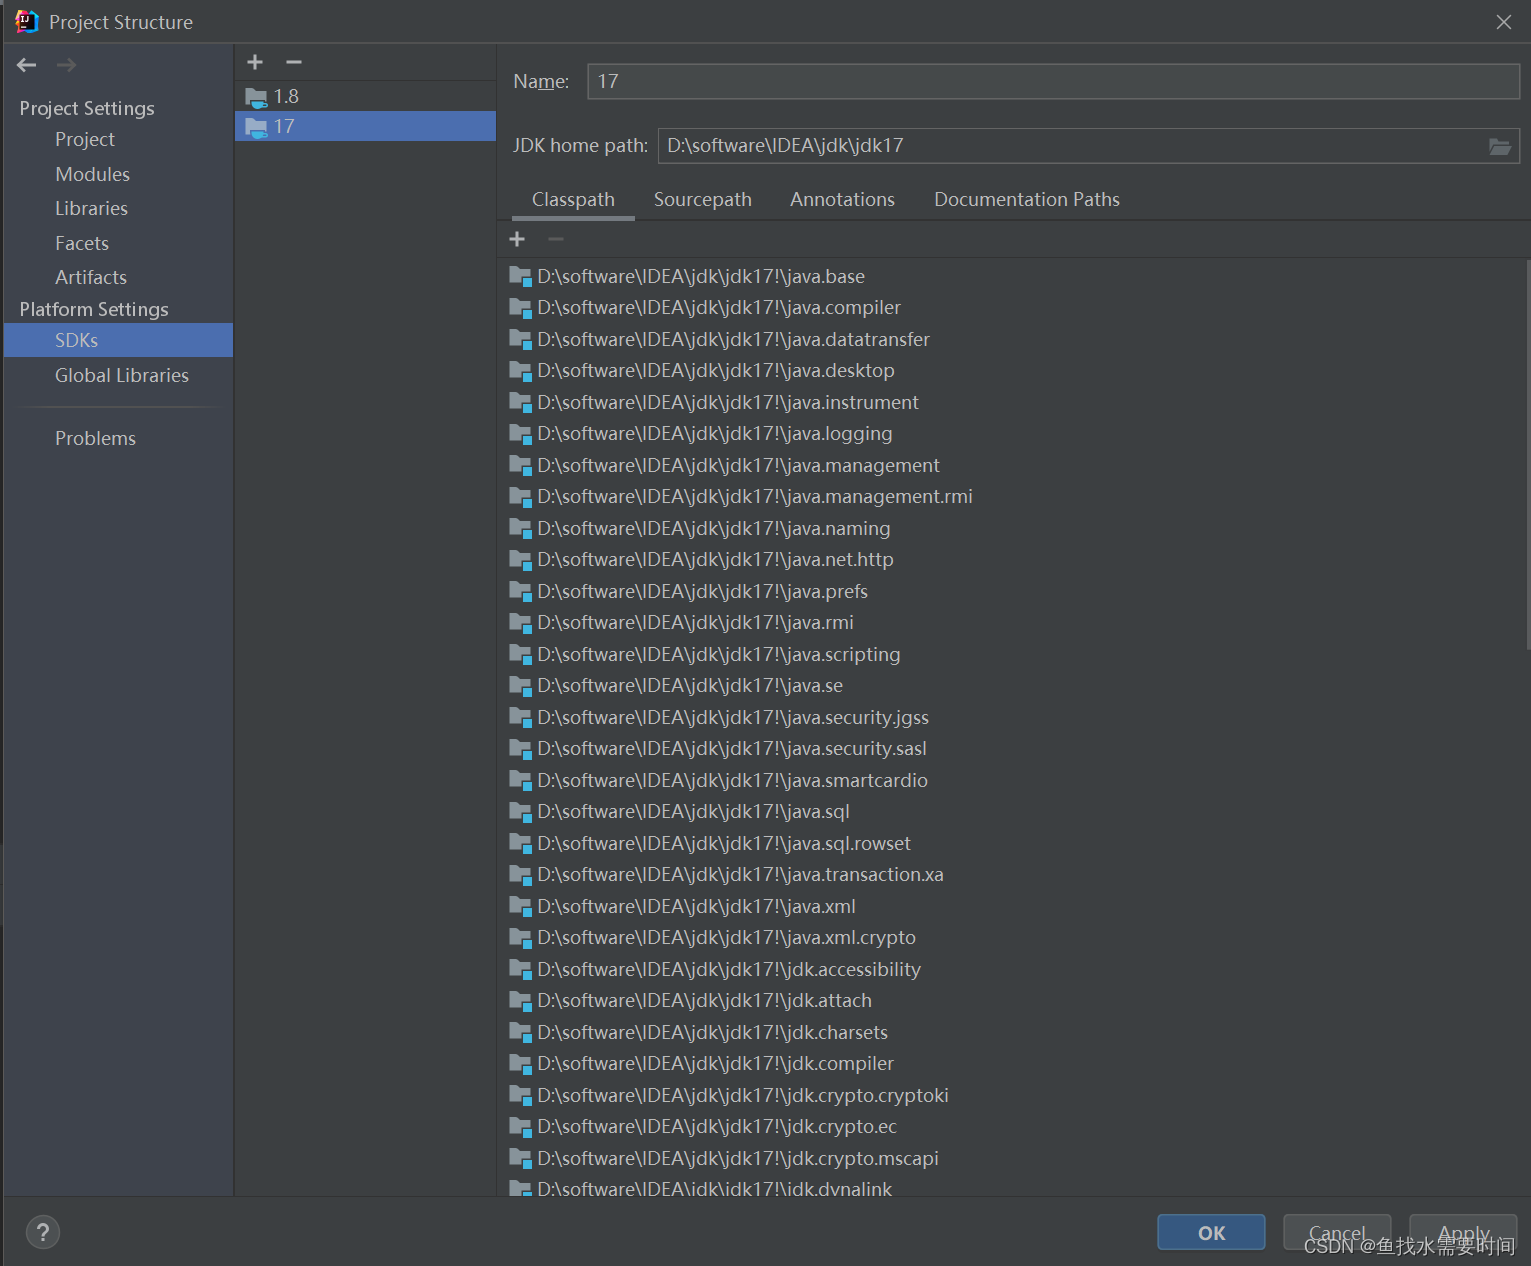Go to Global Libraries settings
This screenshot has width=1531, height=1266.
pyautogui.click(x=121, y=375)
